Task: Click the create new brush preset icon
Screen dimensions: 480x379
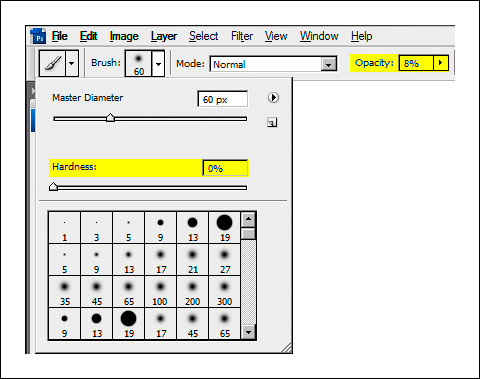Action: [272, 122]
